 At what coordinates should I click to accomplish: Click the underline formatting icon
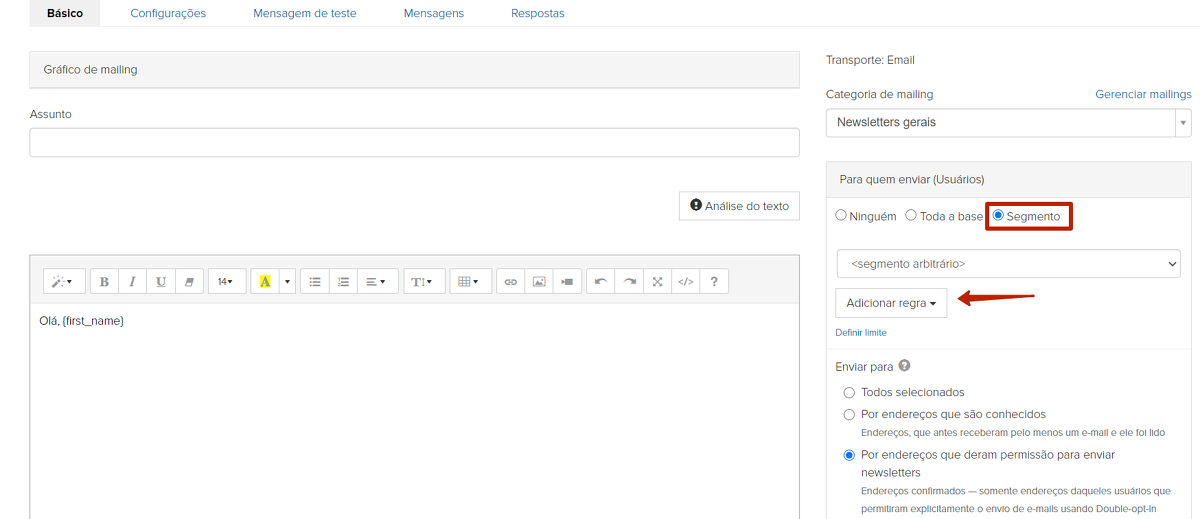tap(160, 282)
